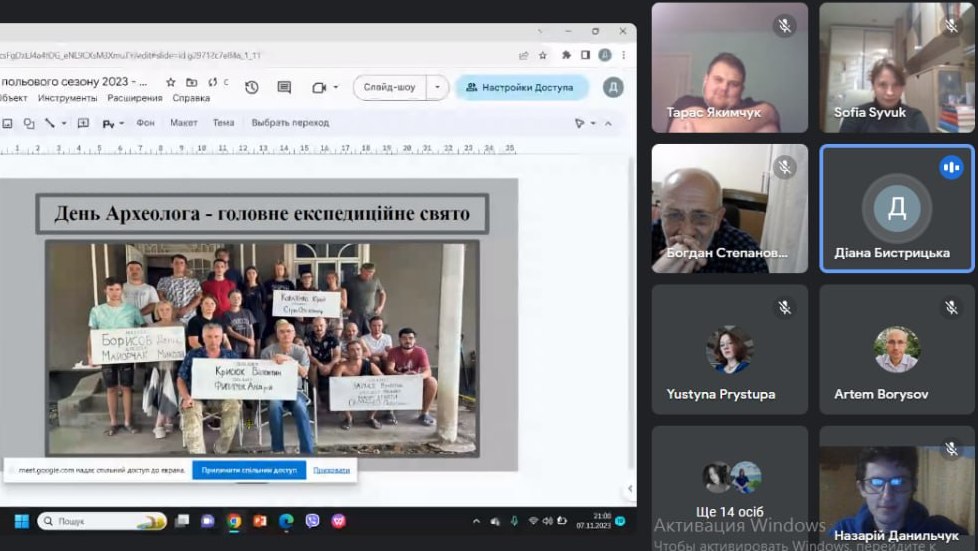The height and width of the screenshot is (551, 978).
Task: Click the Тема theme button
Action: click(x=223, y=123)
